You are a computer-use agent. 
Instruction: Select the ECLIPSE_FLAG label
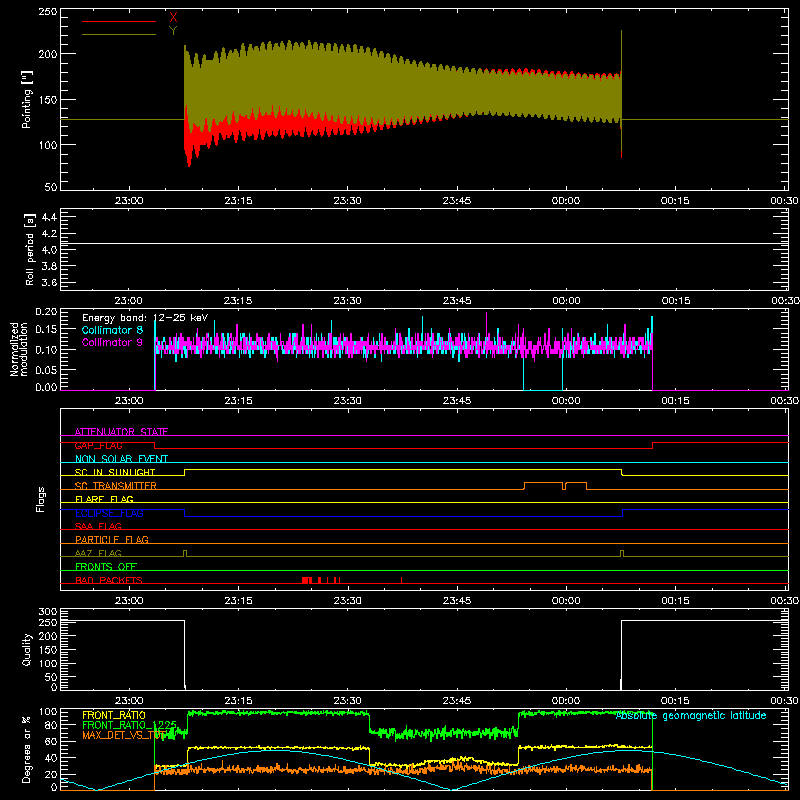point(109,513)
